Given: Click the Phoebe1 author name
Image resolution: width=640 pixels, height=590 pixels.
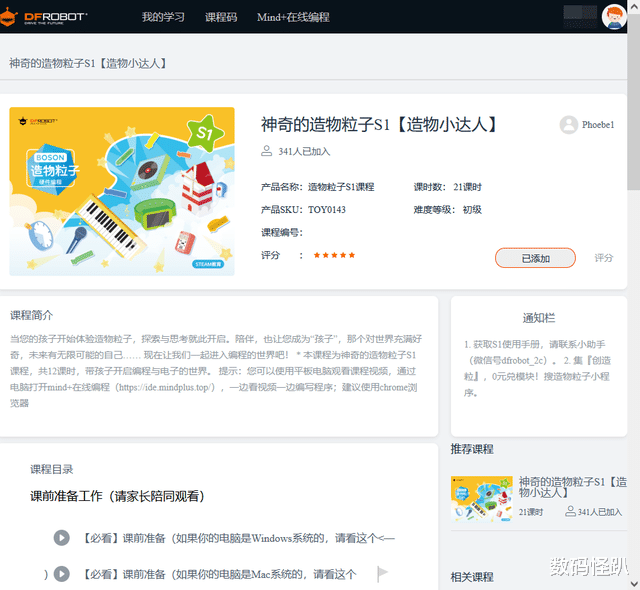Looking at the screenshot, I should click(x=598, y=125).
